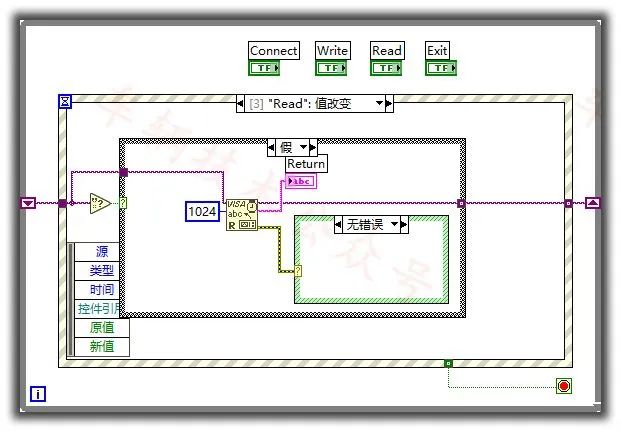Select the 原值 event data node
The image size is (620, 431).
pos(102,327)
